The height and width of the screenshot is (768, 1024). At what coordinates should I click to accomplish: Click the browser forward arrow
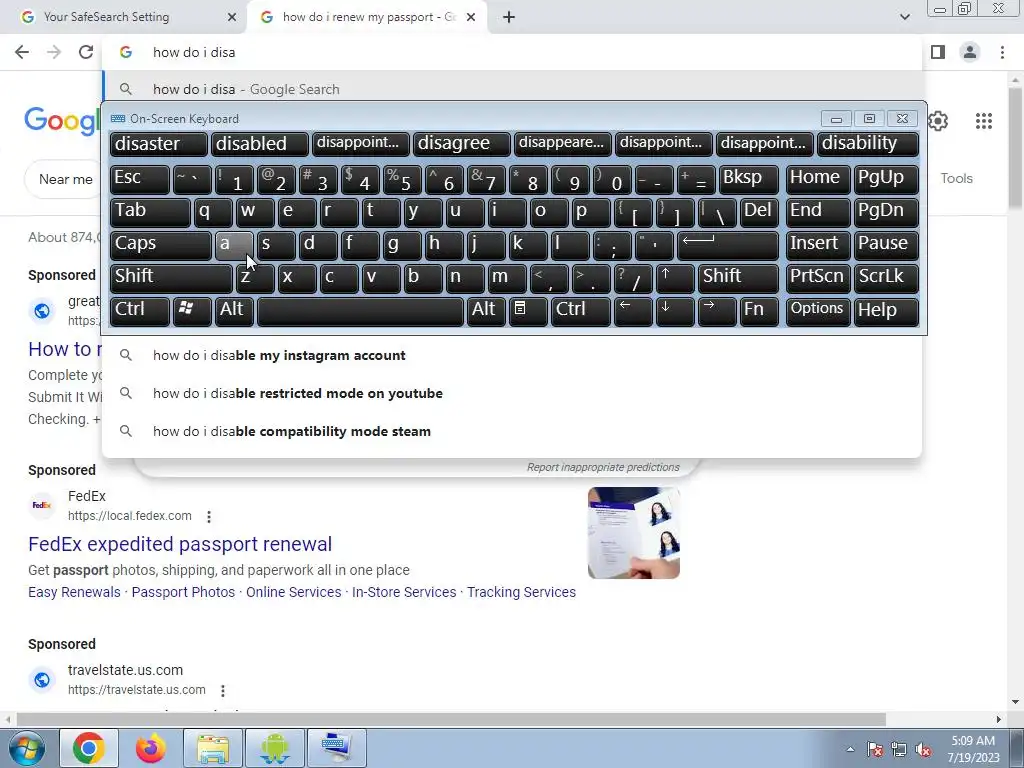54,52
